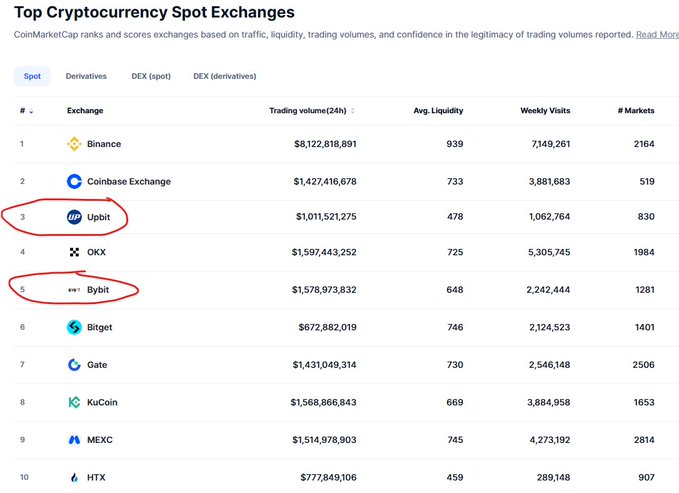Click the Gate logo icon
This screenshot has width=679, height=493.
[74, 365]
